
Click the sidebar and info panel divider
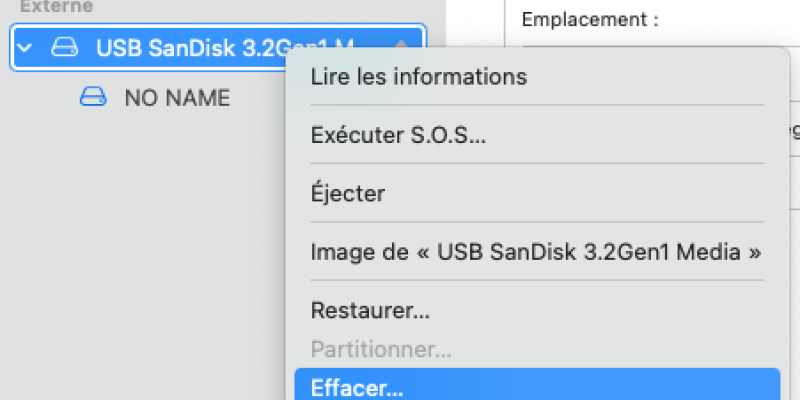[446, 23]
